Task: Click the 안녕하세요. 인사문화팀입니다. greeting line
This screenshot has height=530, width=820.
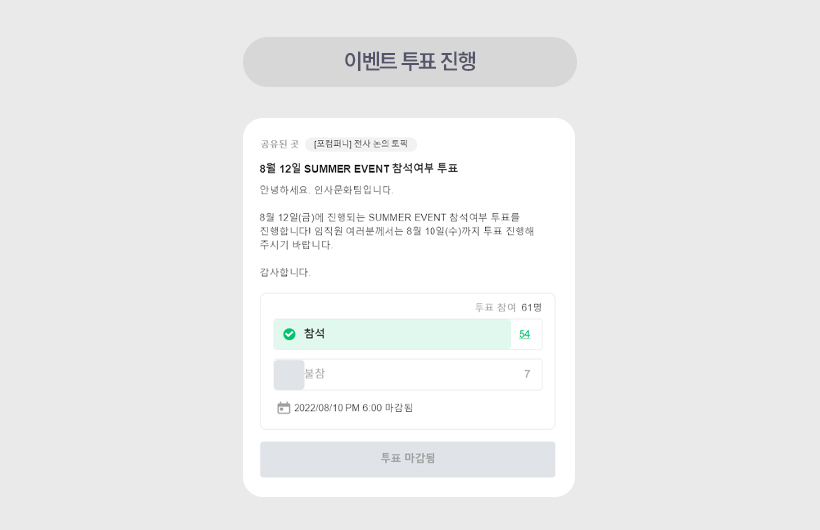Action: point(326,190)
